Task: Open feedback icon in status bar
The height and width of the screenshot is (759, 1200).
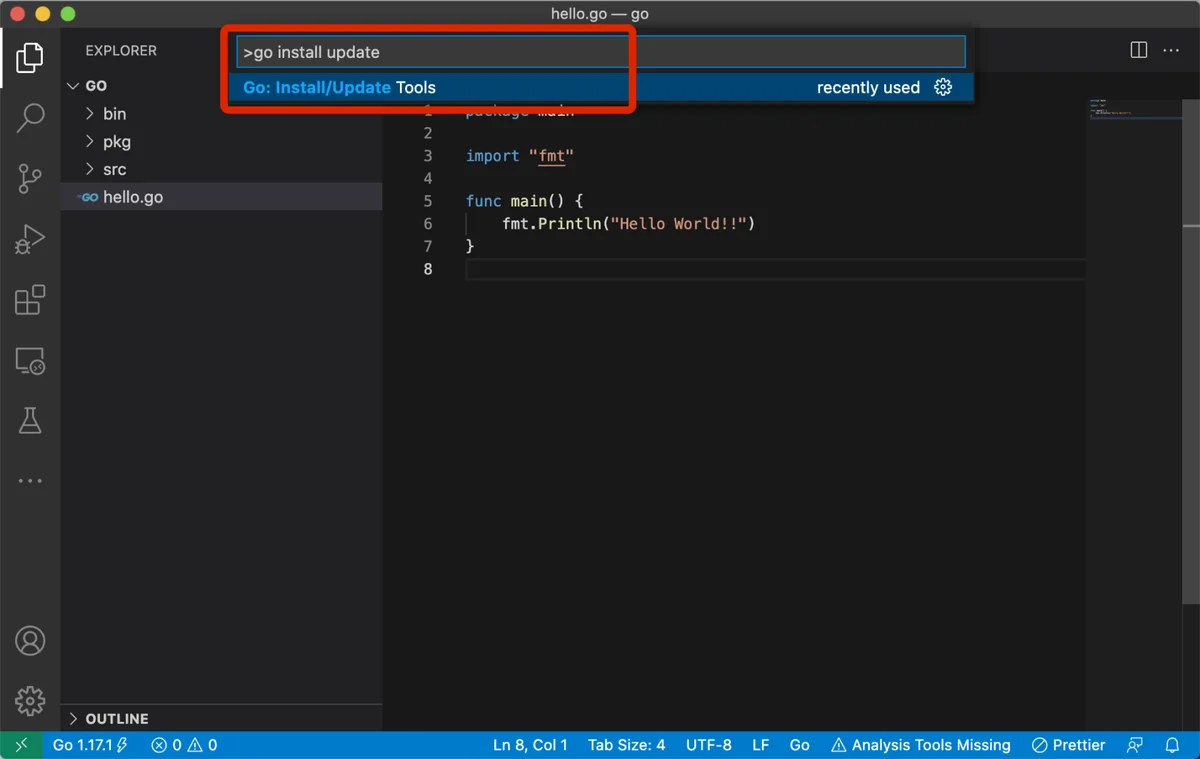Action: (x=1134, y=745)
